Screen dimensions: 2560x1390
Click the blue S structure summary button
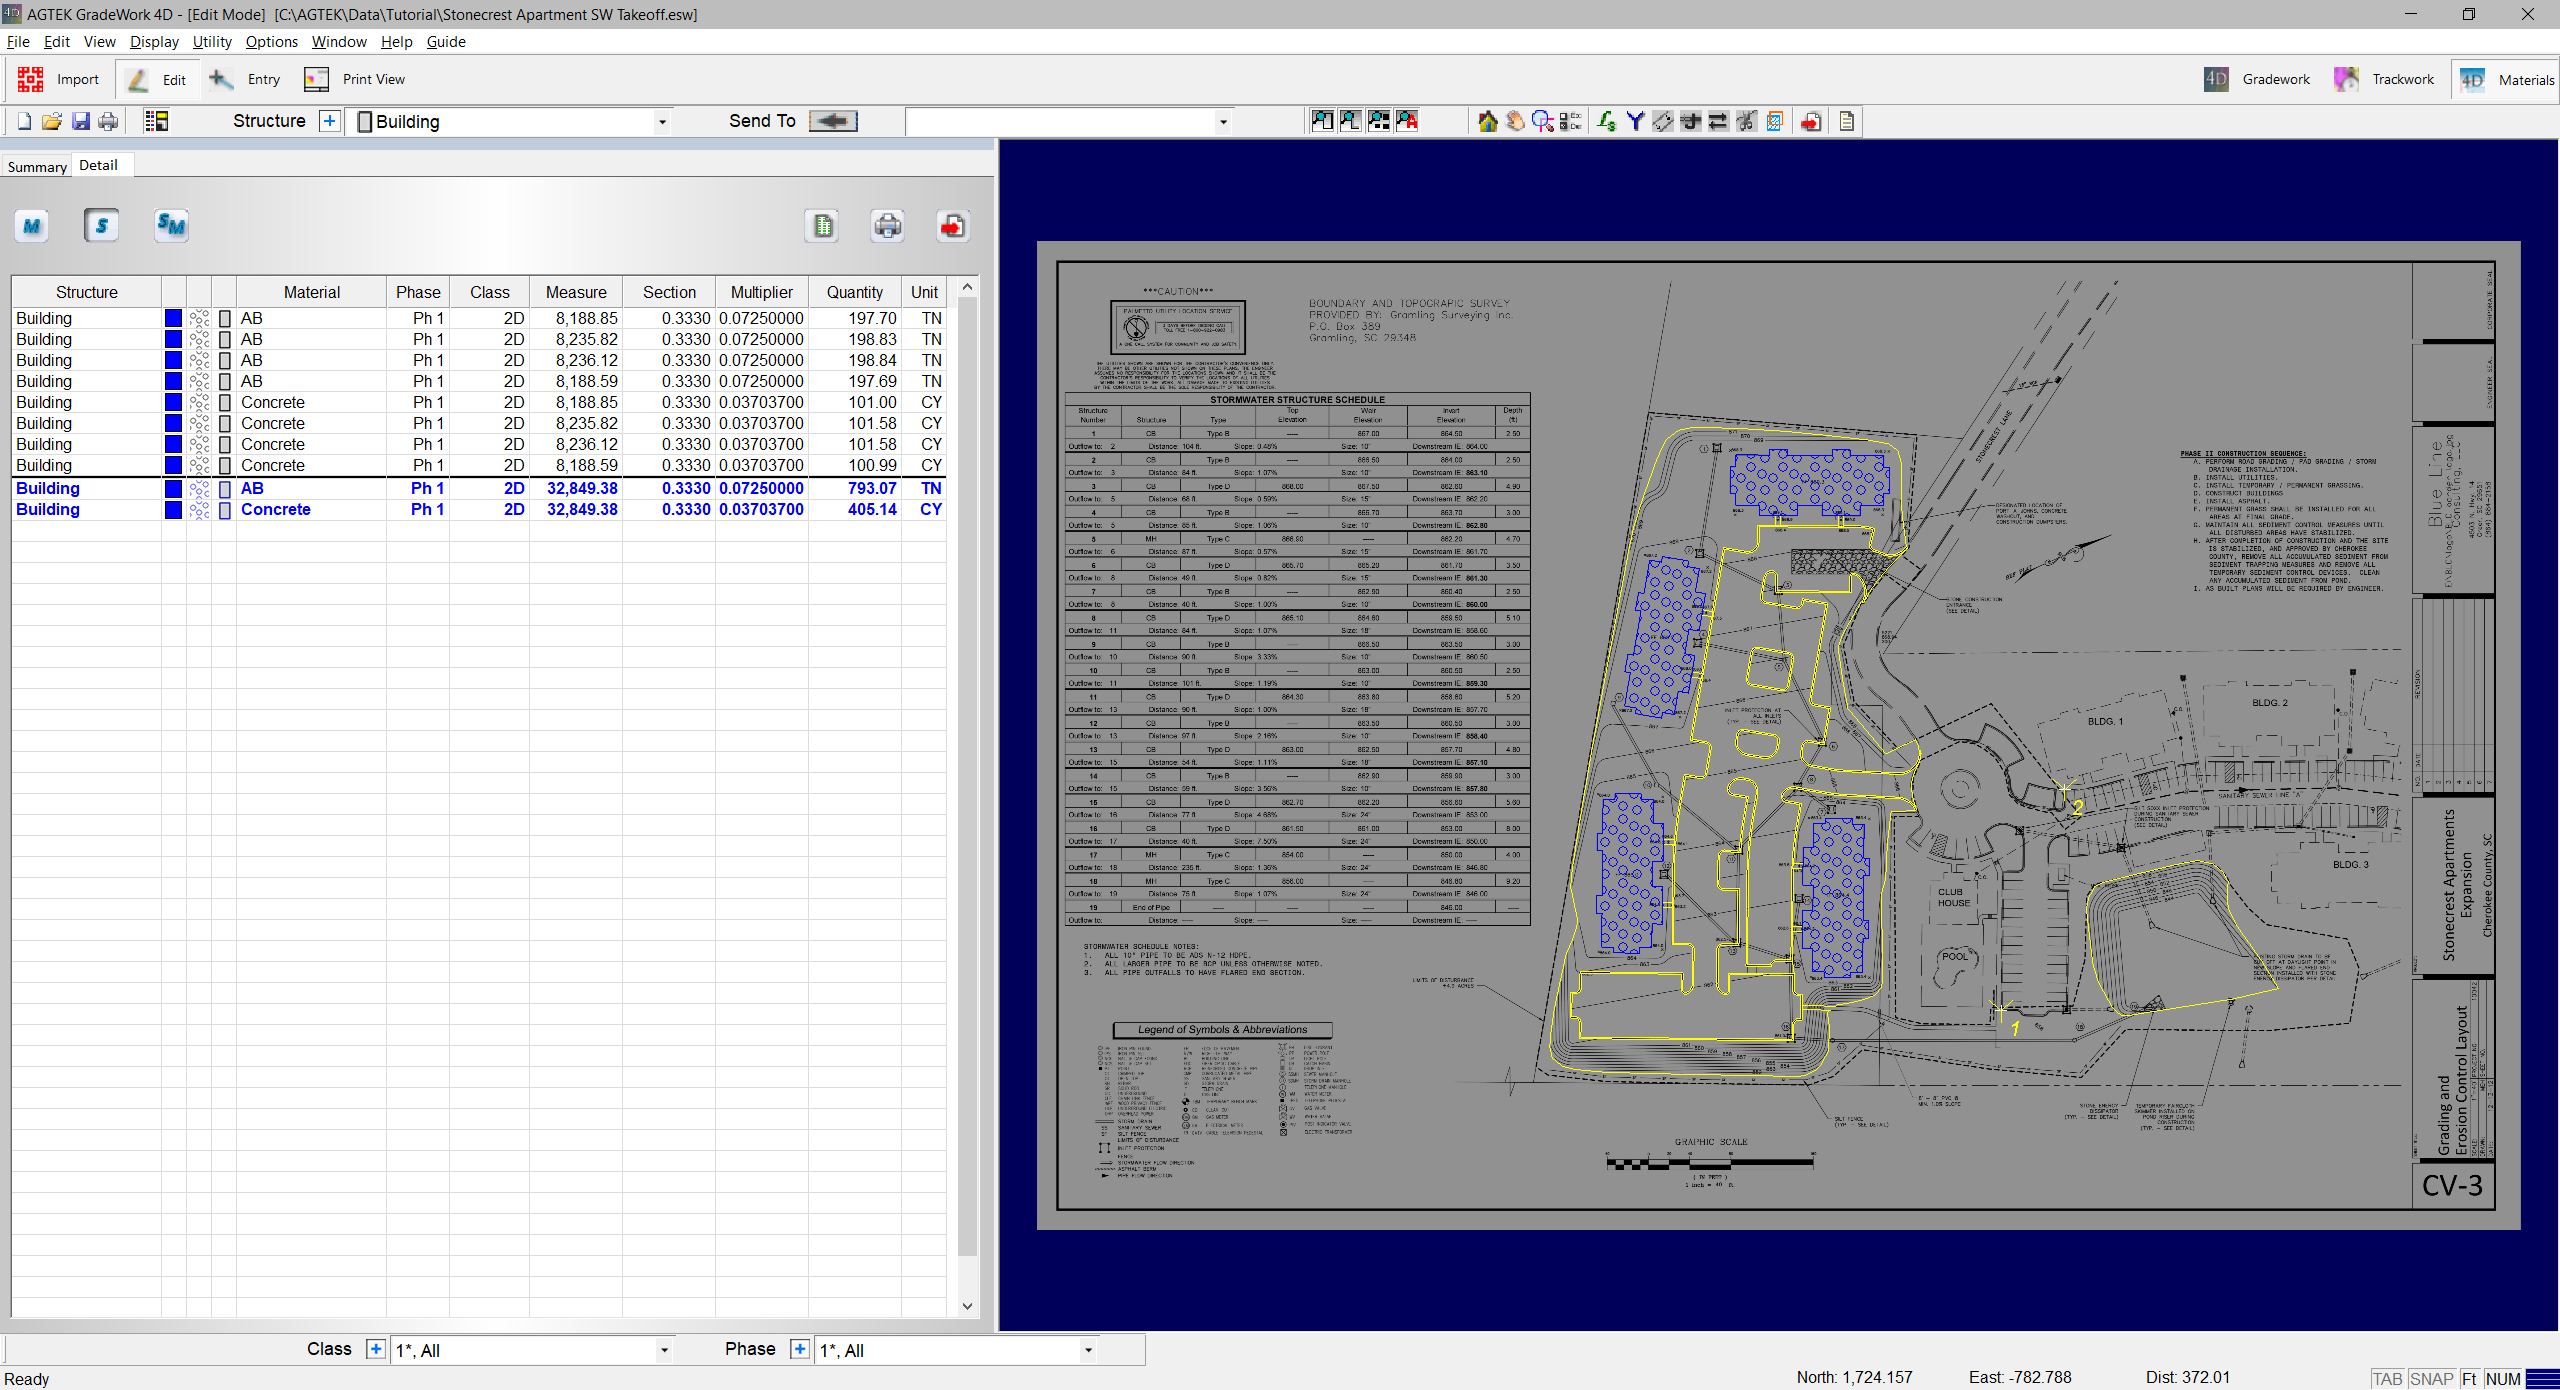click(x=101, y=226)
